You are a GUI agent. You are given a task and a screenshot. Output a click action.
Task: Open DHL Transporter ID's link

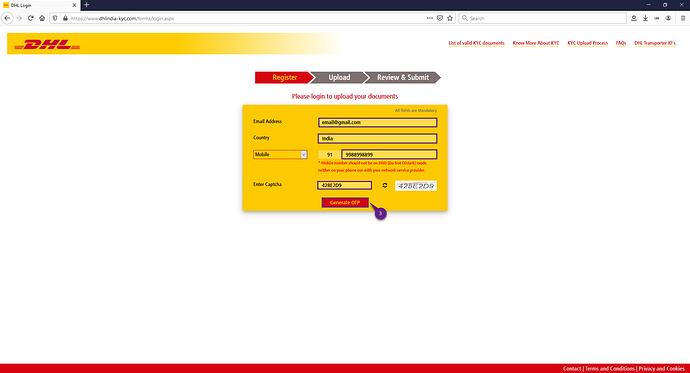pos(654,43)
